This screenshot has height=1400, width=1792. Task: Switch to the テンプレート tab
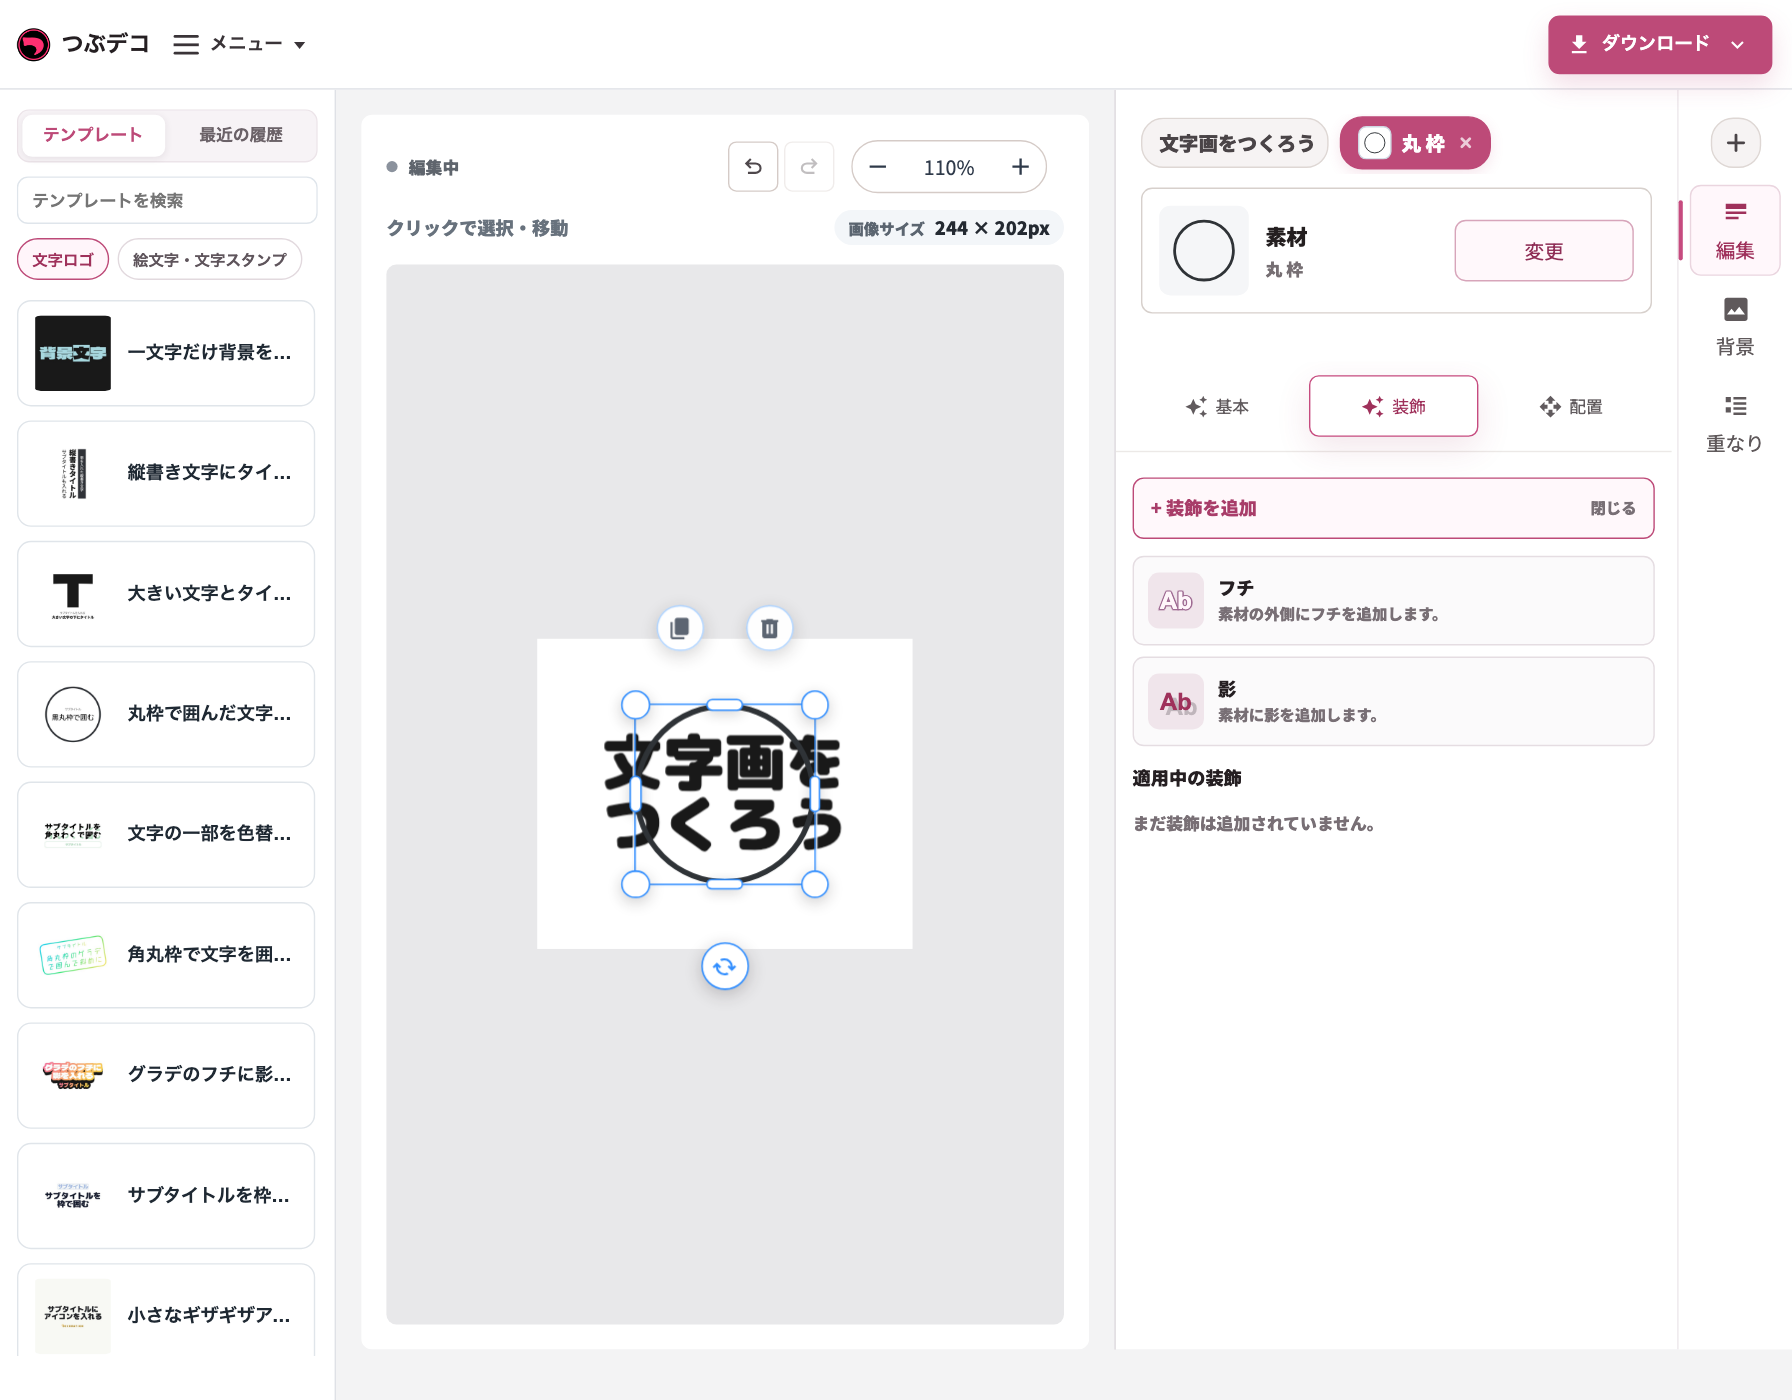point(92,135)
